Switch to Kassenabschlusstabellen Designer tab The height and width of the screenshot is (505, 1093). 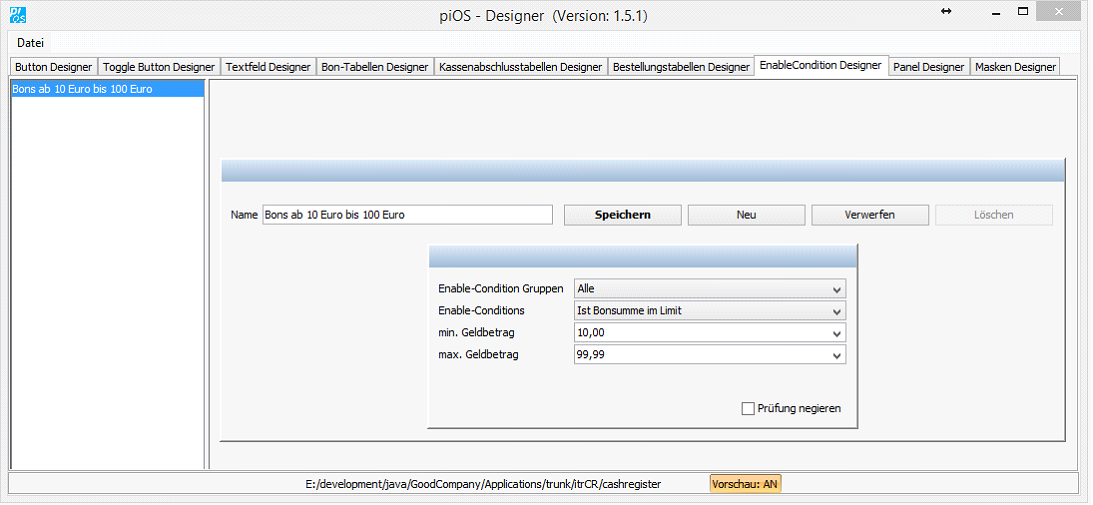click(x=521, y=67)
